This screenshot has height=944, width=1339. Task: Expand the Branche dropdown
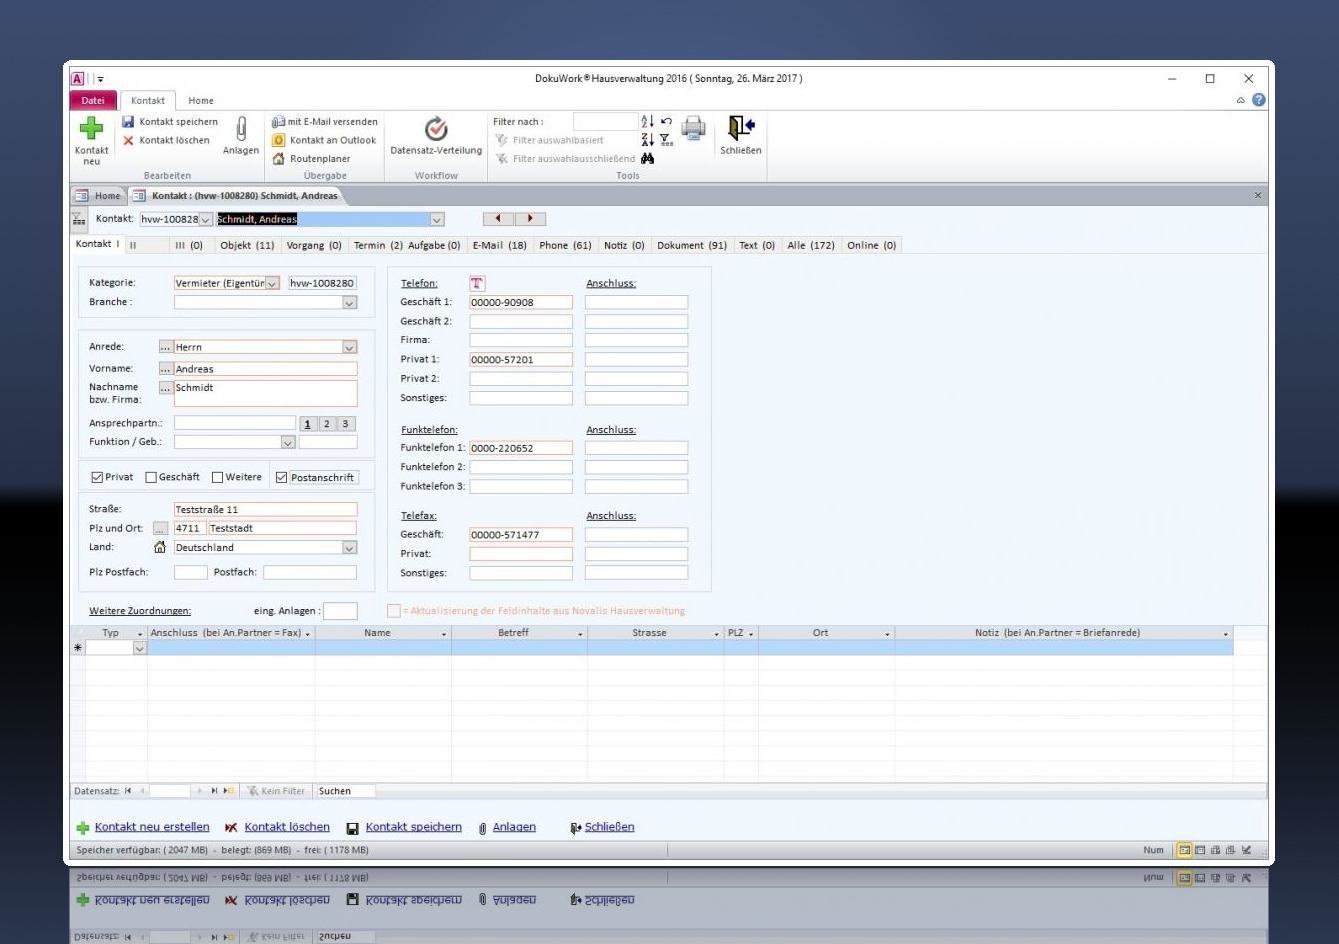[x=349, y=303]
